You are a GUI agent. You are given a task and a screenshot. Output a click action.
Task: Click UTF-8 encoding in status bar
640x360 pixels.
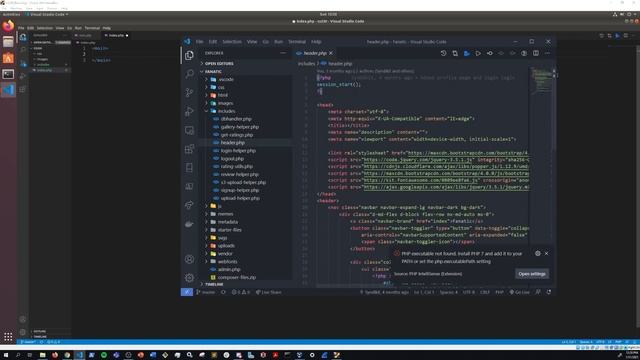(469, 292)
